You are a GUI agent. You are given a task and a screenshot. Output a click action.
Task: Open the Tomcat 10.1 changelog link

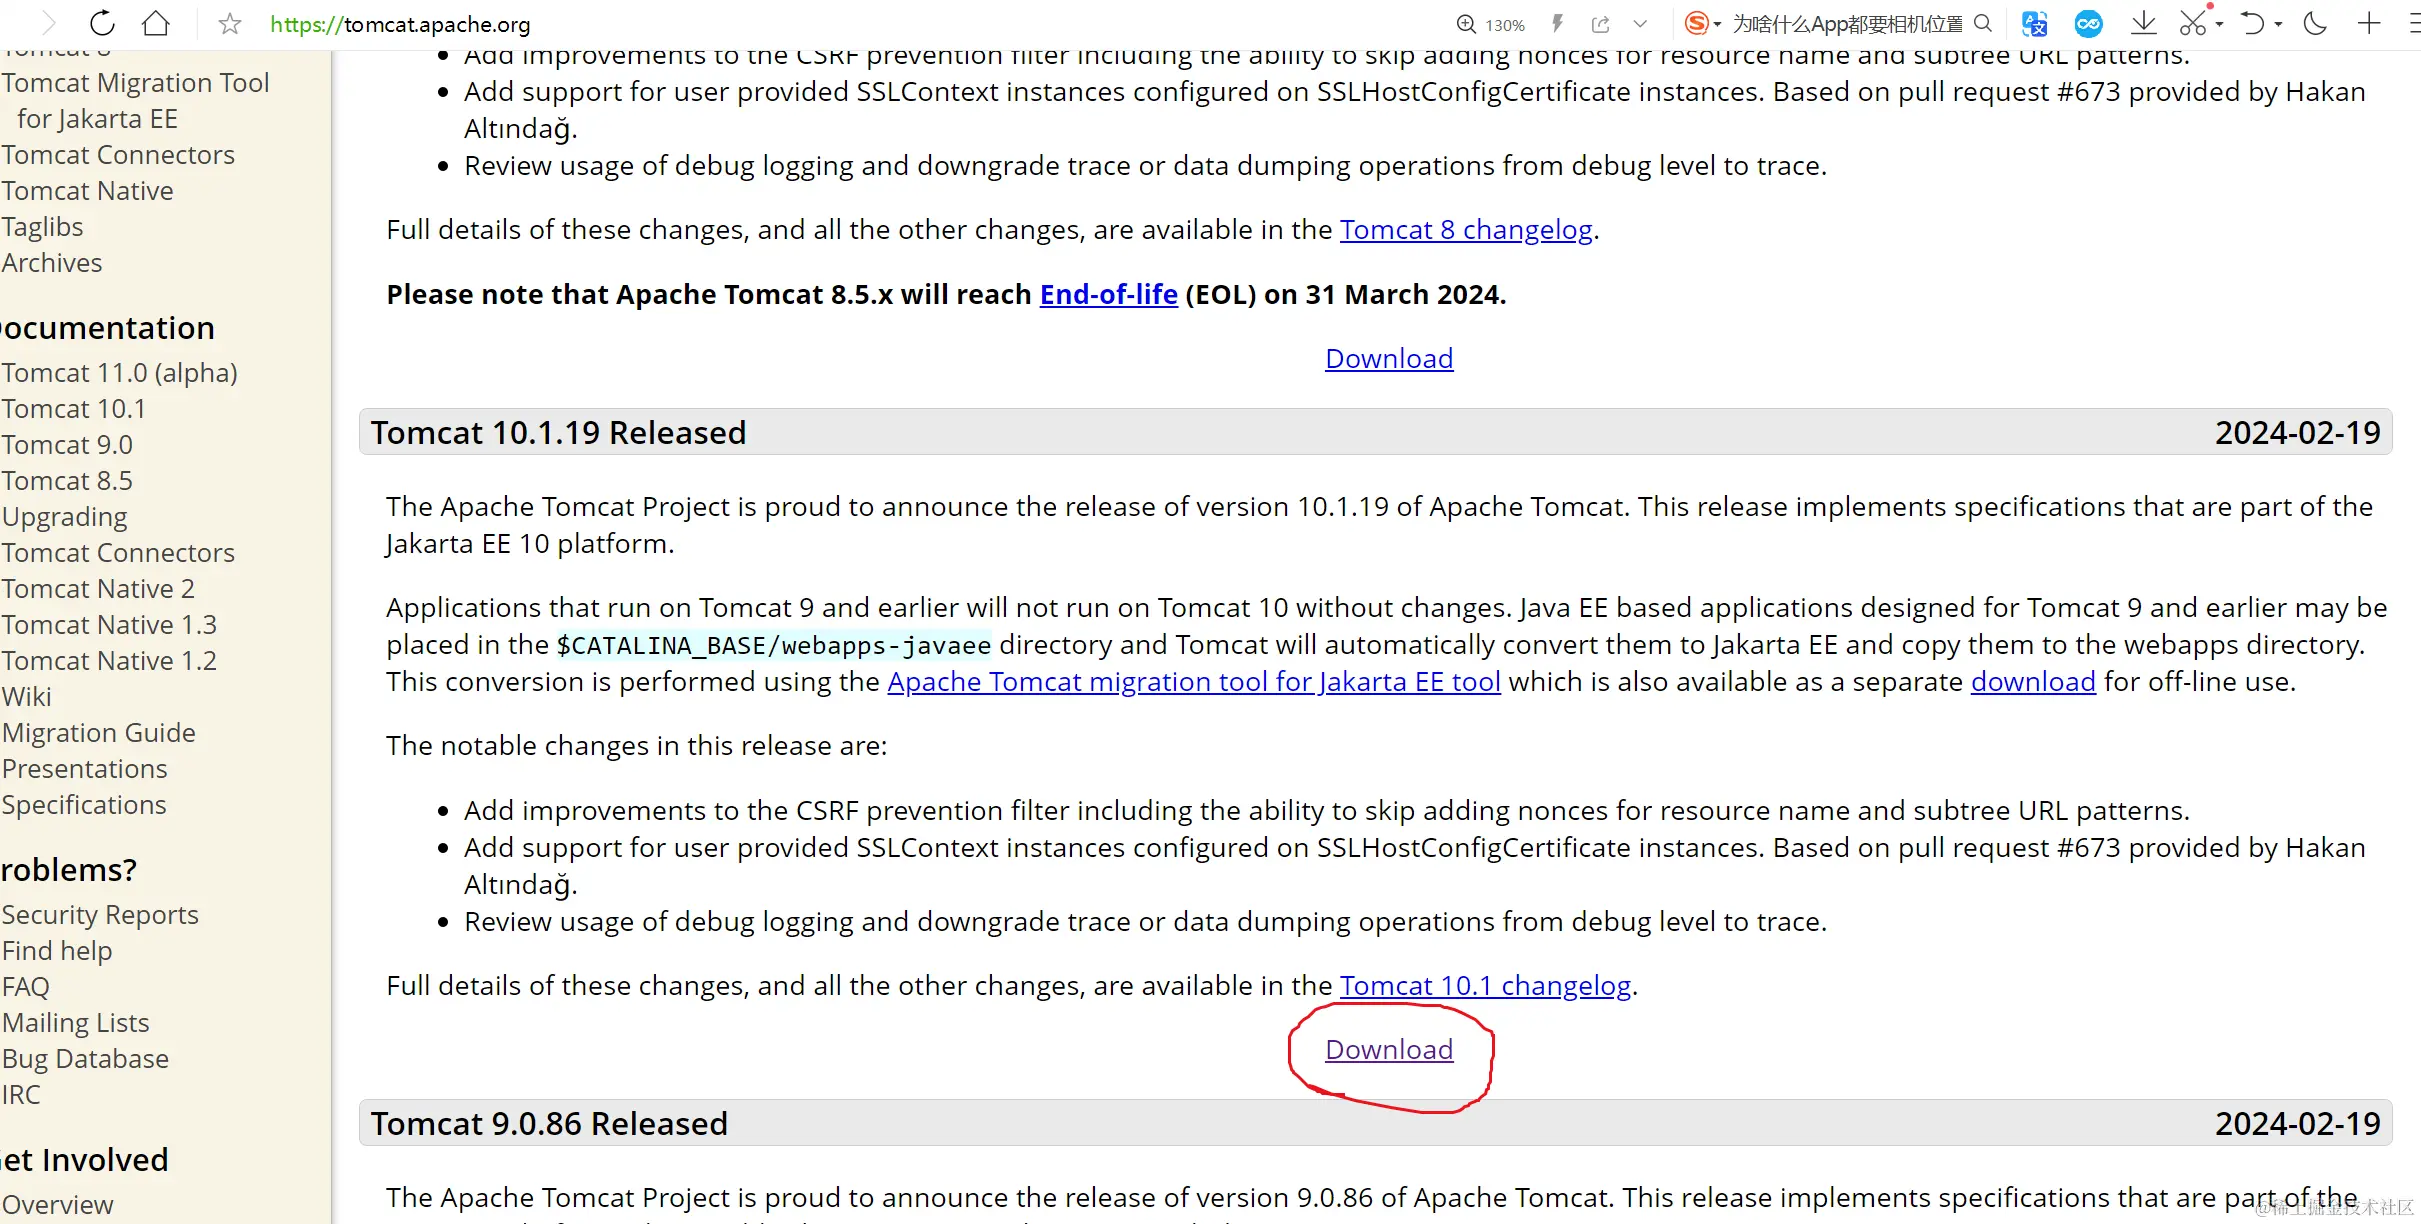pyautogui.click(x=1485, y=985)
